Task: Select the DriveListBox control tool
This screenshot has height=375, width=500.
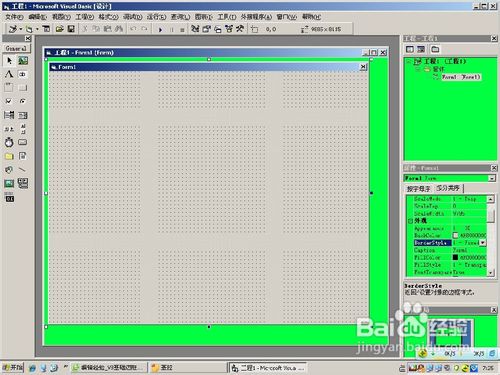Action: pos(23,142)
